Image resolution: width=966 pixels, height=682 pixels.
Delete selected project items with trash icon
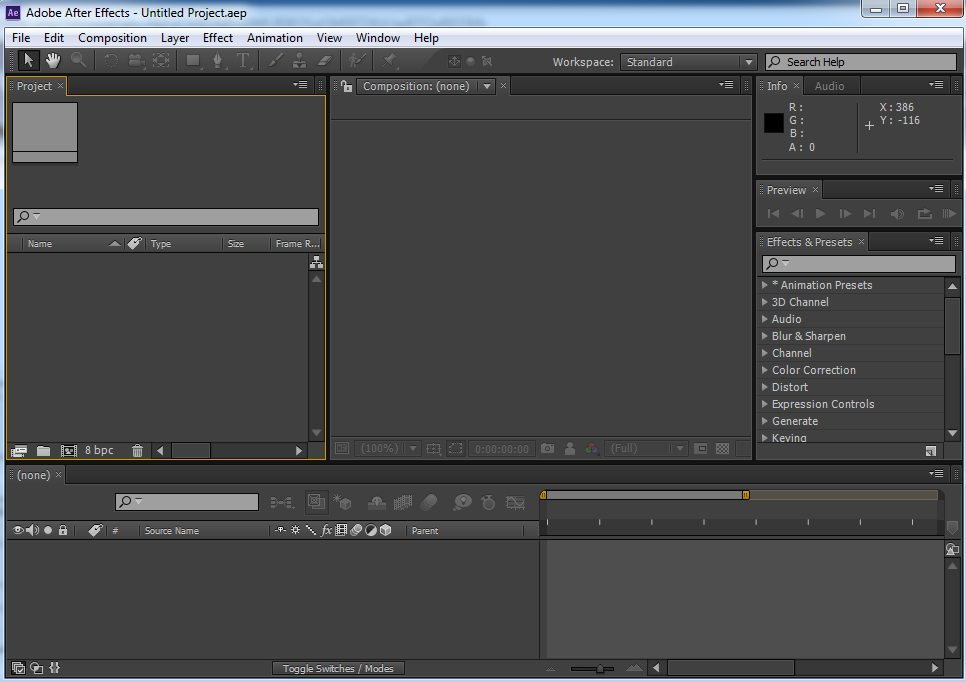(137, 451)
